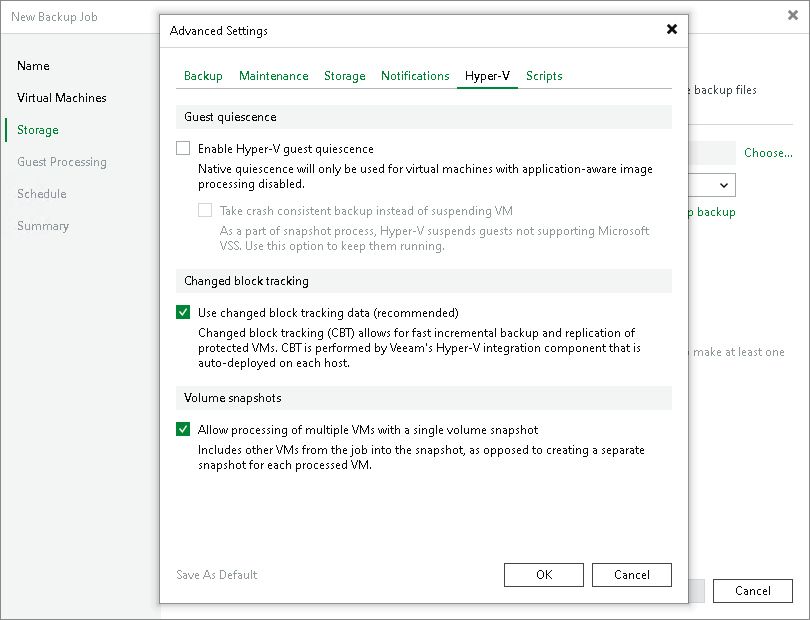
Task: Uncheck Use changed block tracking data
Action: [x=183, y=312]
